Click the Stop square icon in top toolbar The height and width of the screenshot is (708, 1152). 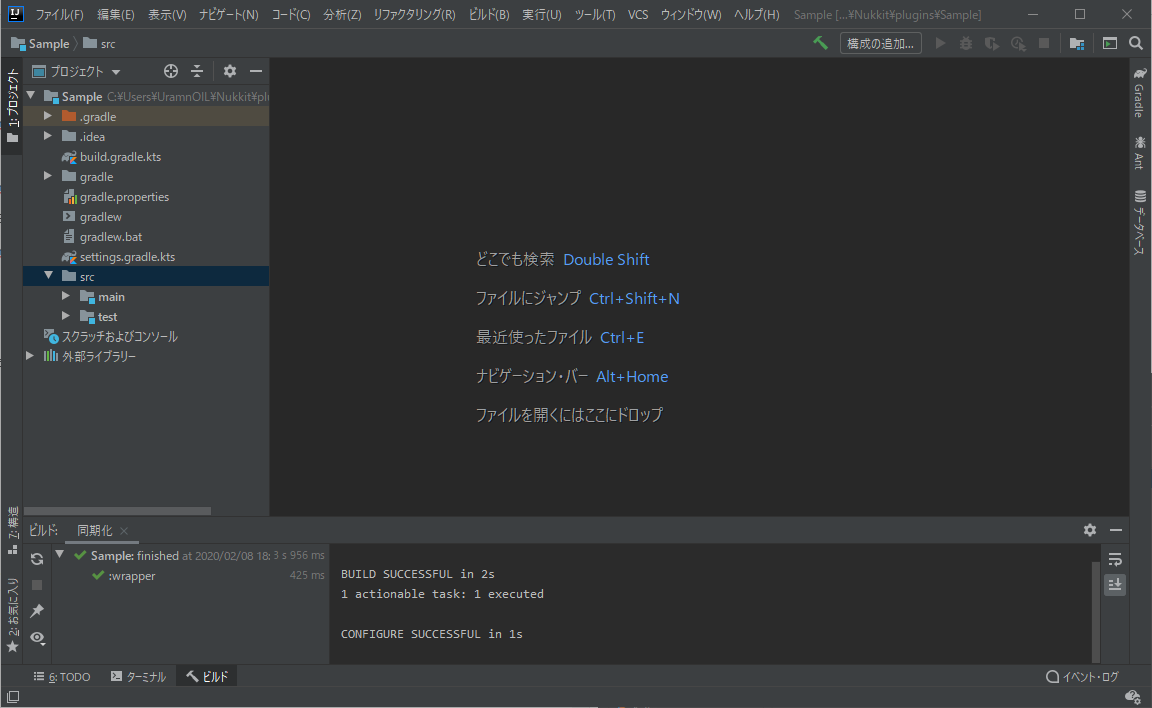click(x=1043, y=43)
